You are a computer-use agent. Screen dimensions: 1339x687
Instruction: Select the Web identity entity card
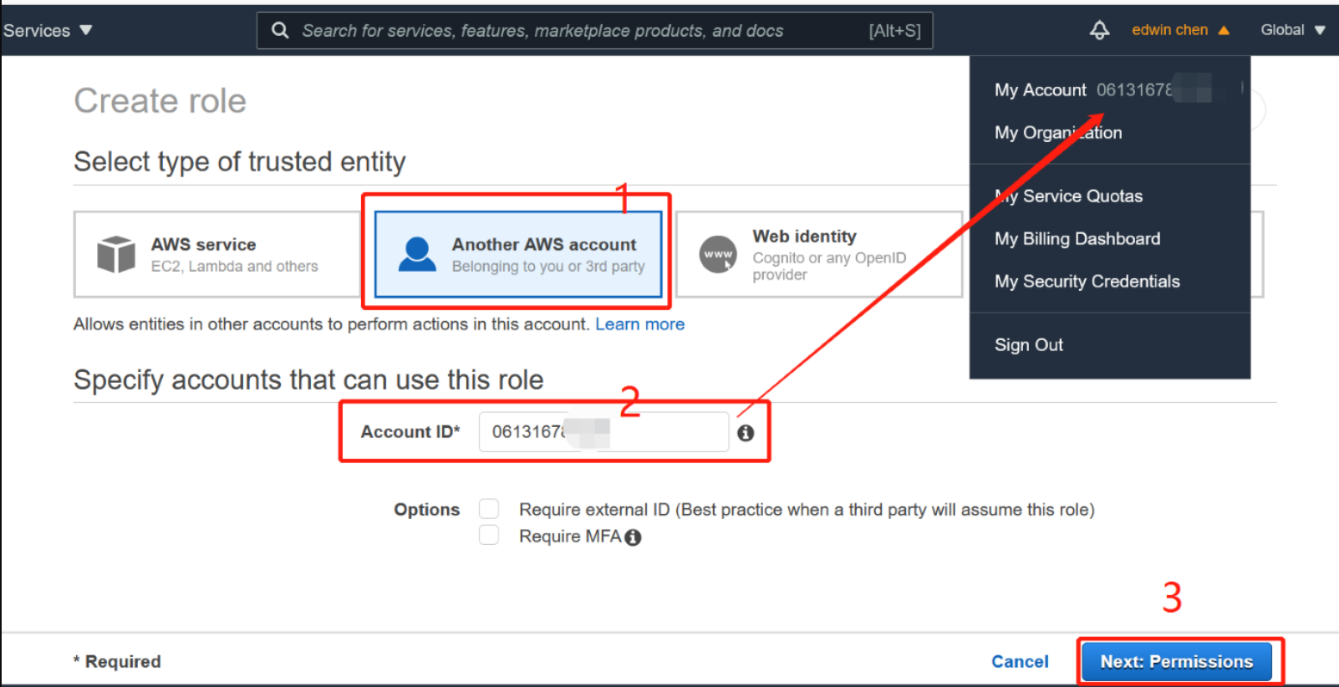tap(819, 254)
